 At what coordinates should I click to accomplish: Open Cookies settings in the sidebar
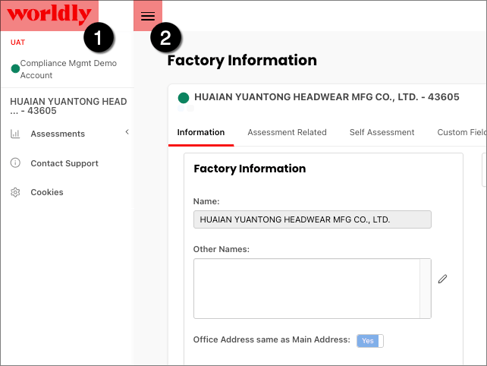(x=47, y=192)
